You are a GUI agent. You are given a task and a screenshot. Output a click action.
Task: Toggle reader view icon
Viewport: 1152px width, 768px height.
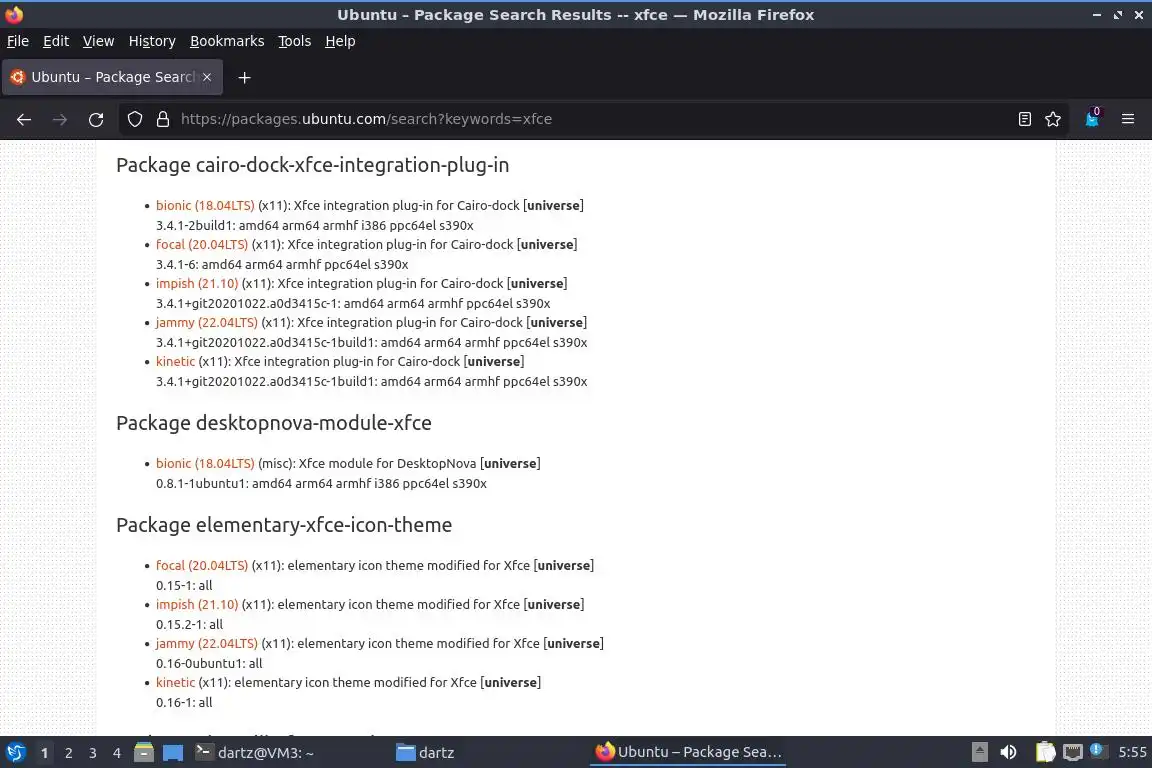1025,119
